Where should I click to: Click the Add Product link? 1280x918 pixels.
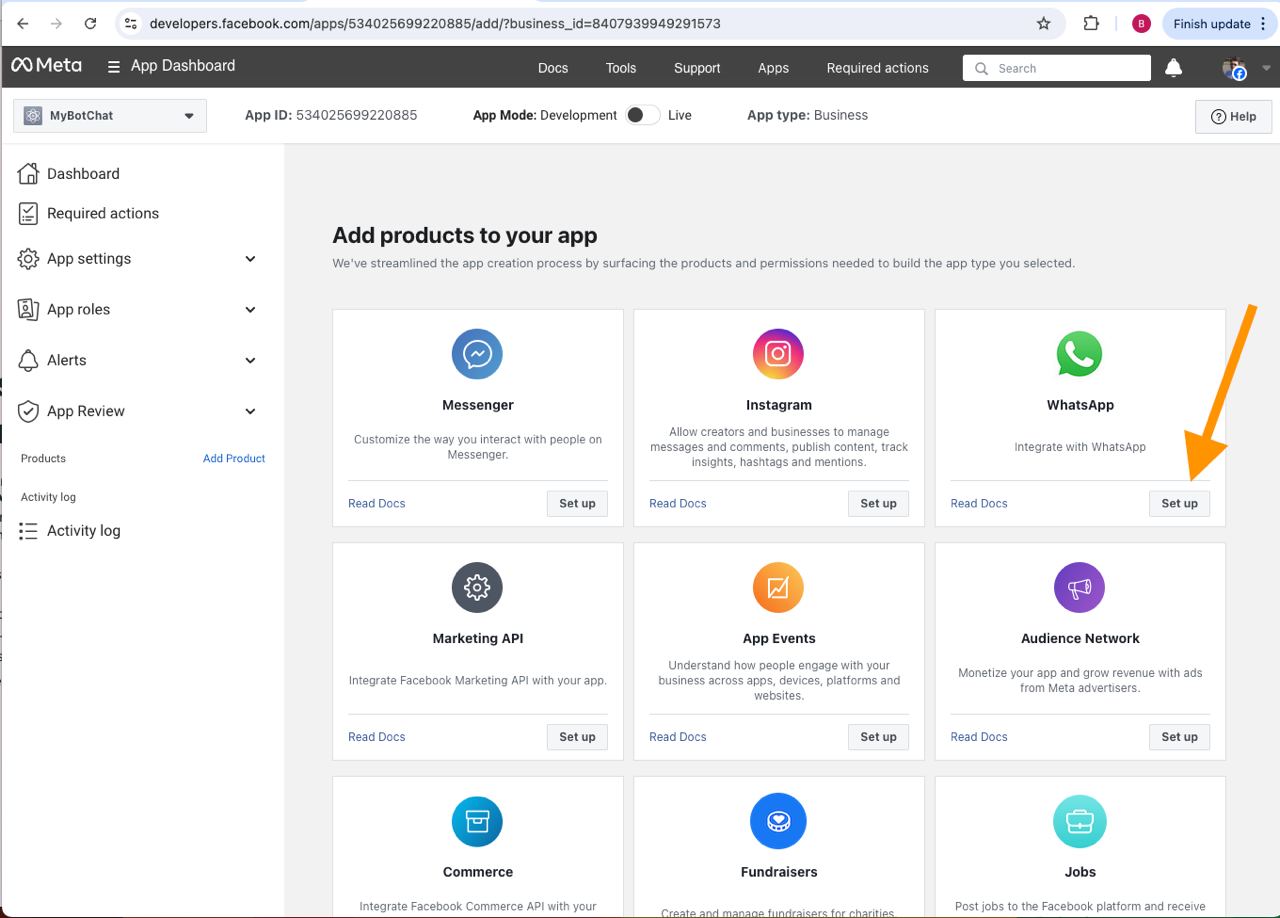click(x=234, y=458)
